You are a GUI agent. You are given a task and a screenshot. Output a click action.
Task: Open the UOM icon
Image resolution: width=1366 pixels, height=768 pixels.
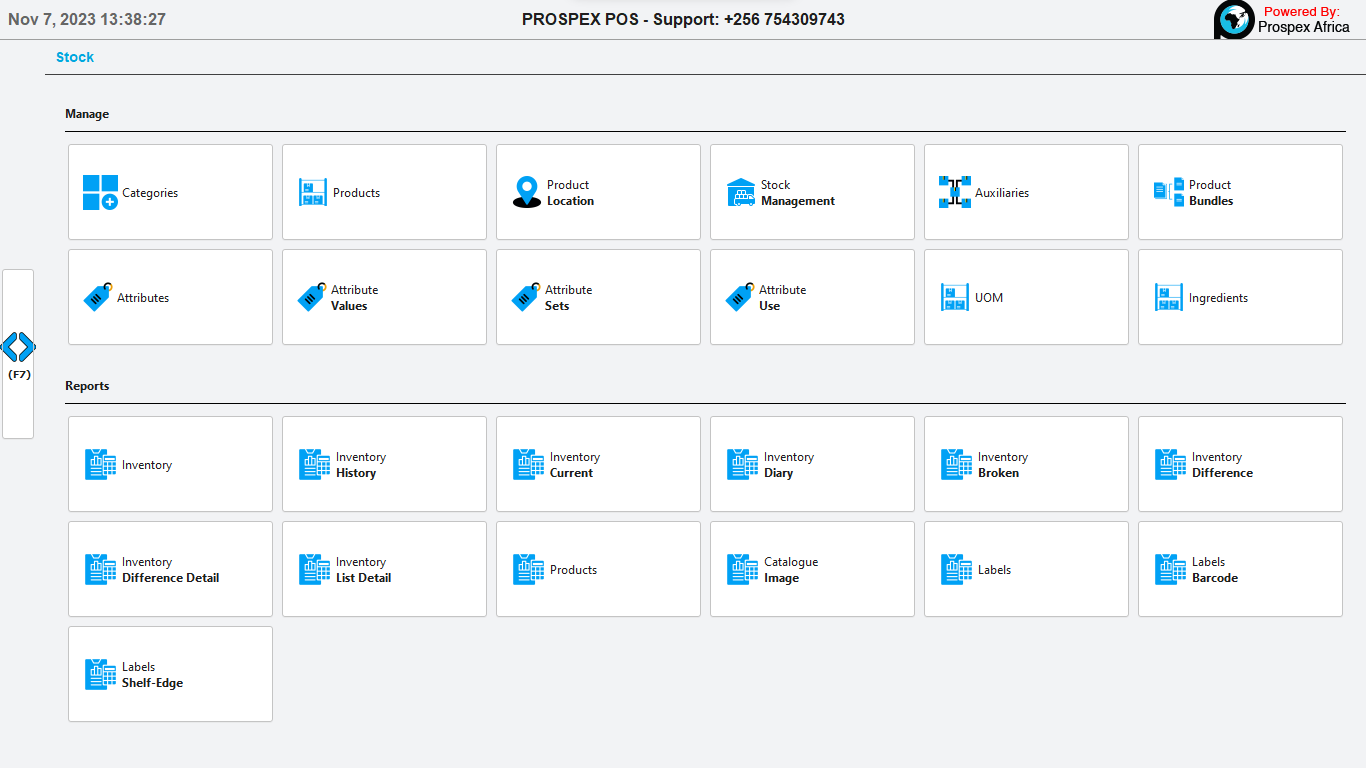(955, 297)
